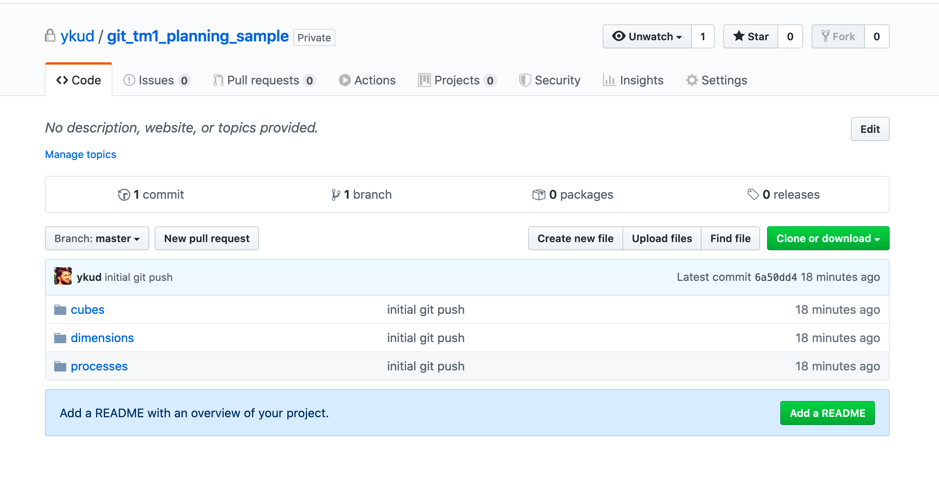This screenshot has width=939, height=477.
Task: Click the watchers count 1
Action: click(x=702, y=37)
